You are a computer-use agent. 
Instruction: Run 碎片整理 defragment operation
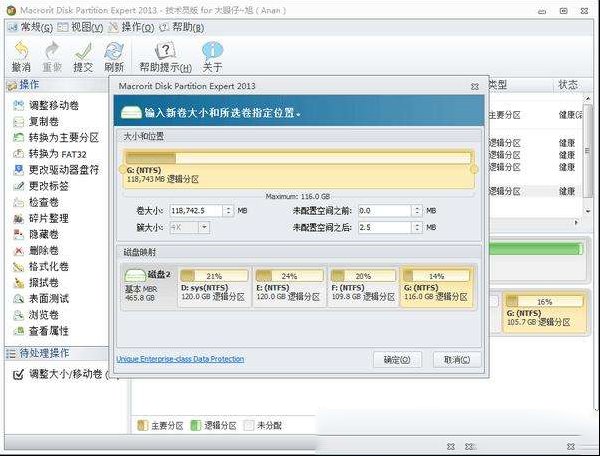(40, 218)
